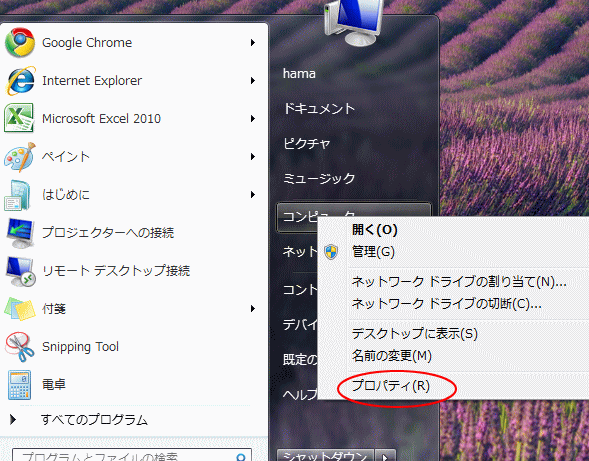Click the search magnifier icon
Screen dimensions: 589x461
point(241,457)
